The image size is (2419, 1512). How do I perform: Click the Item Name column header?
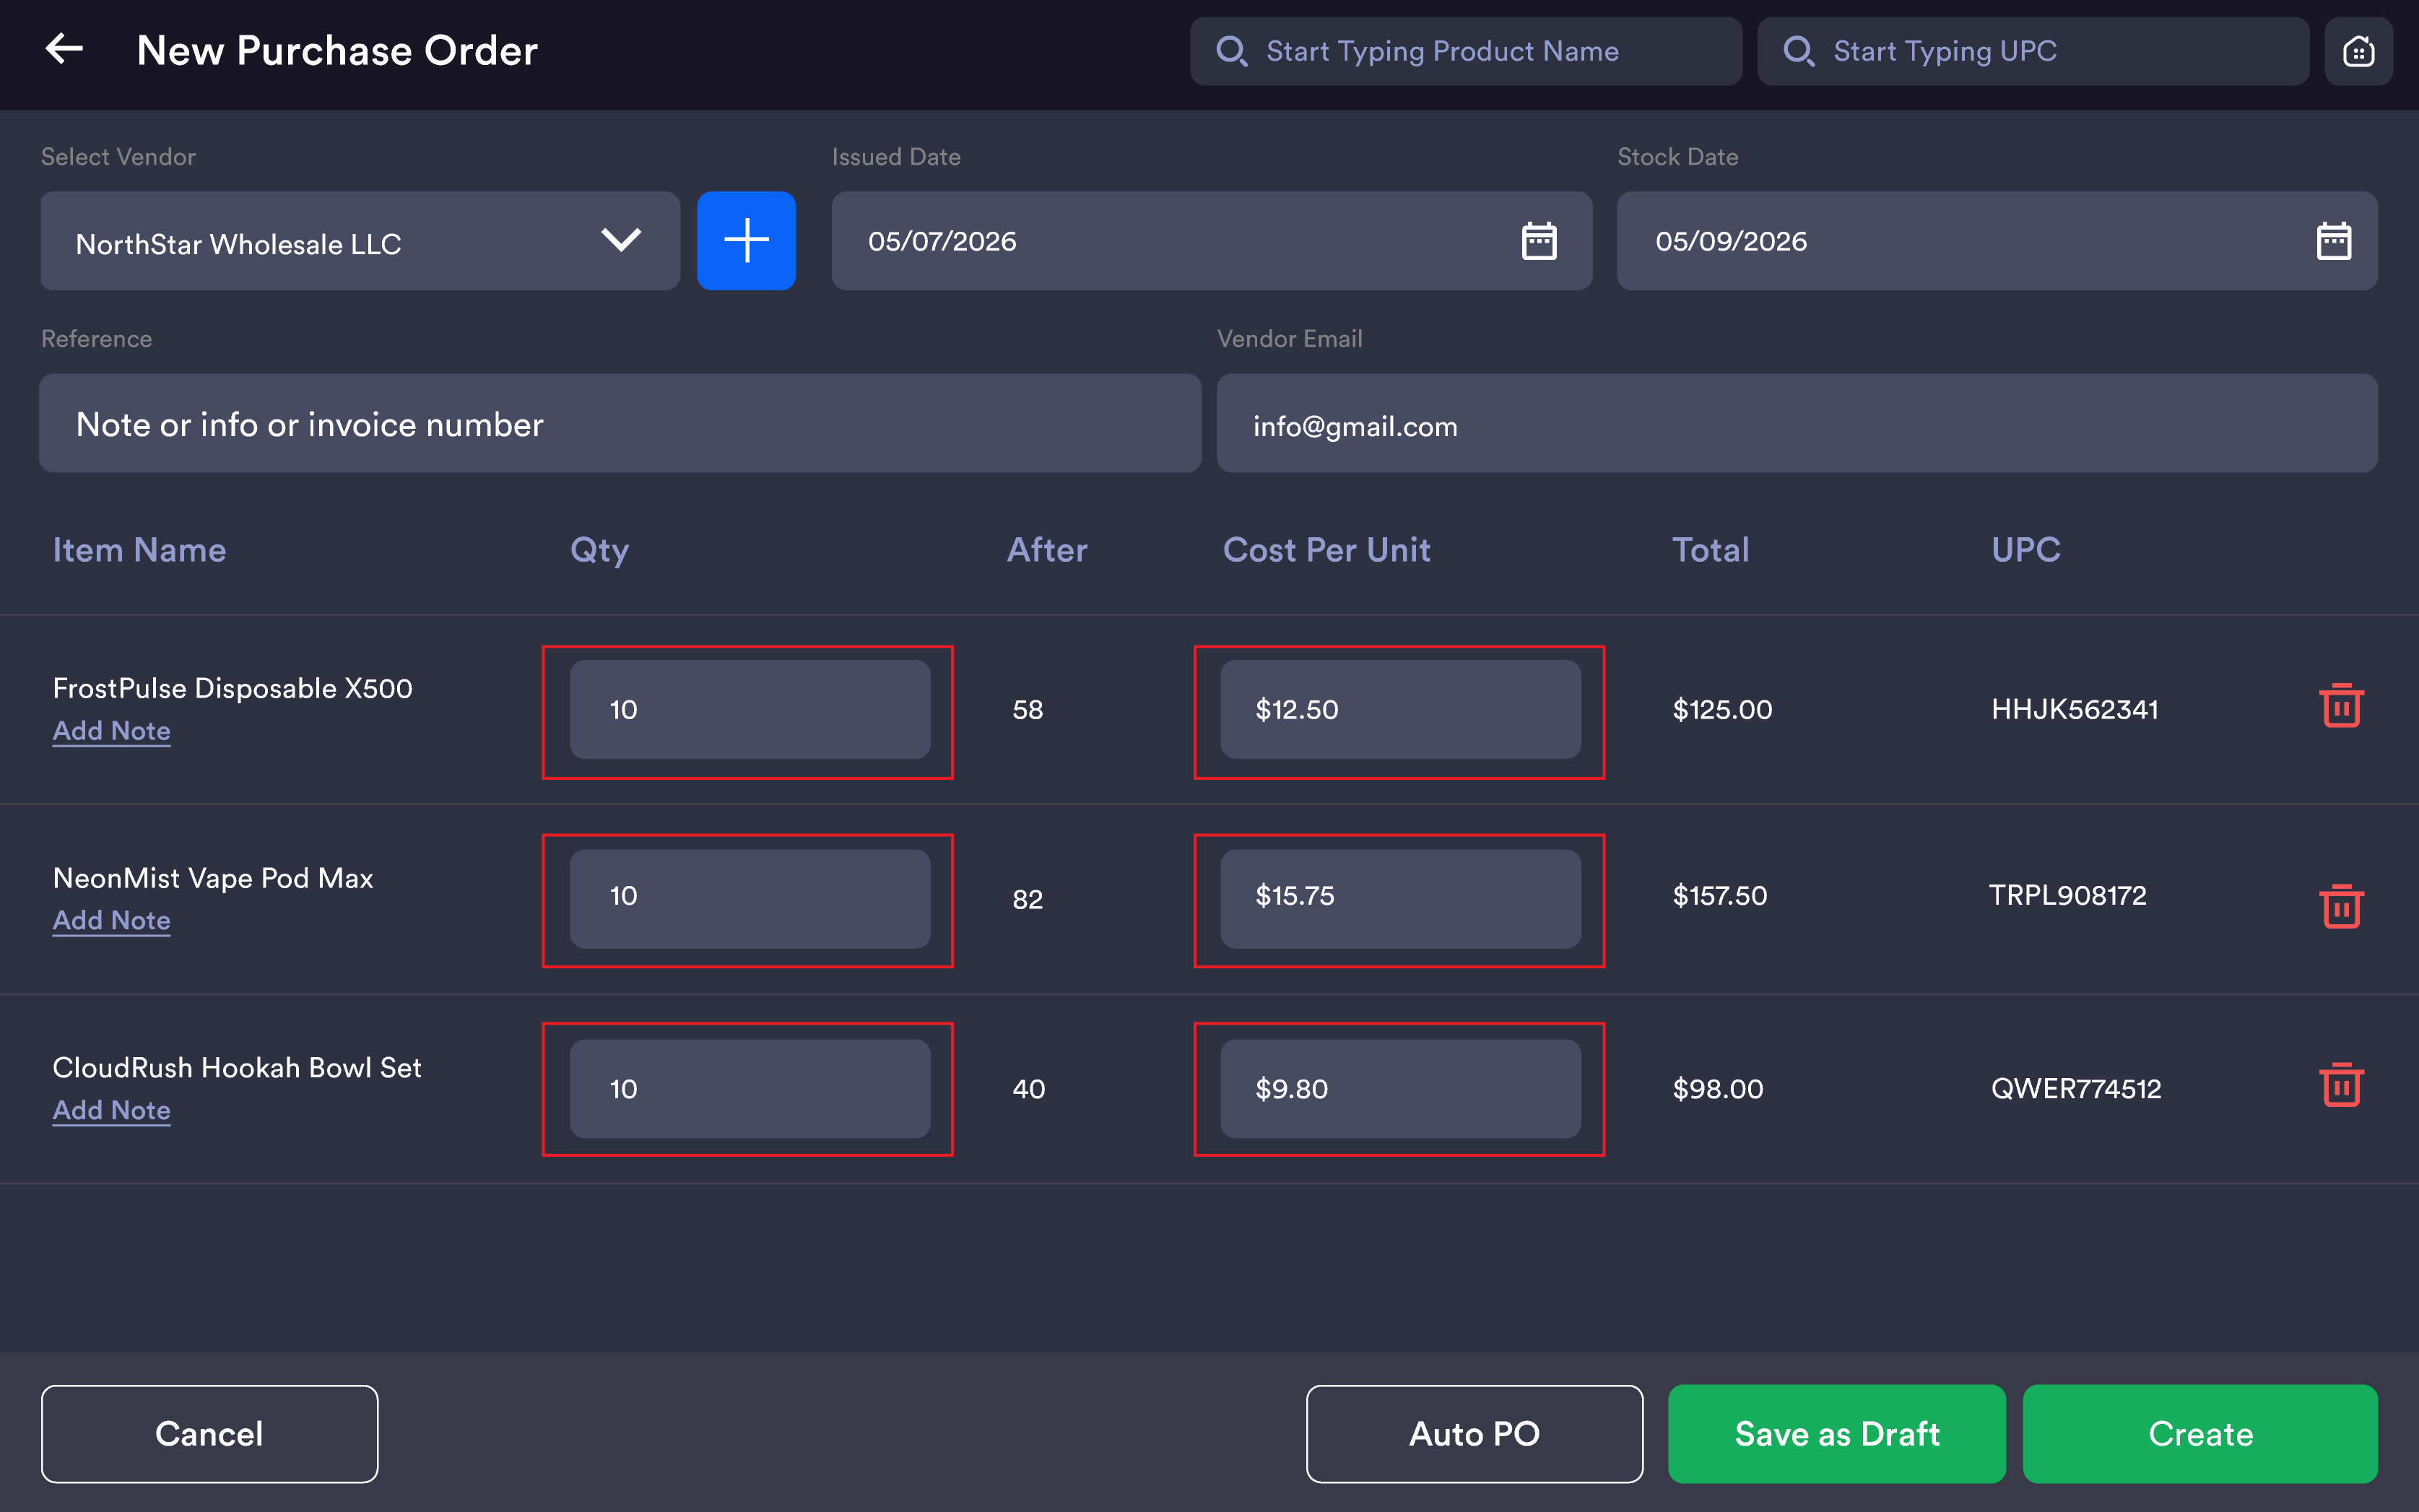tap(140, 550)
